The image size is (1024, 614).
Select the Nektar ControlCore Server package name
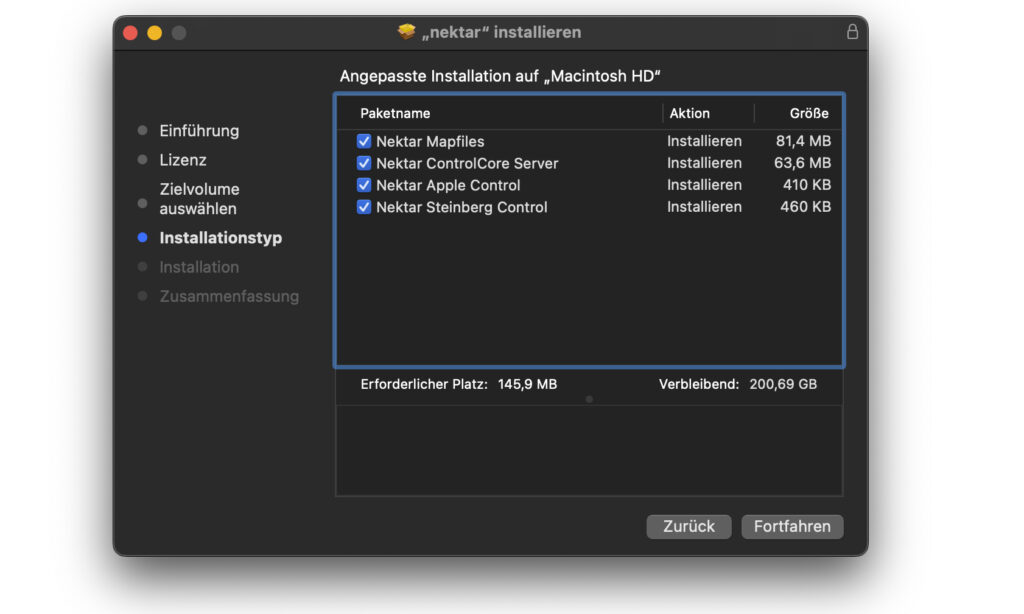pyautogui.click(x=467, y=163)
